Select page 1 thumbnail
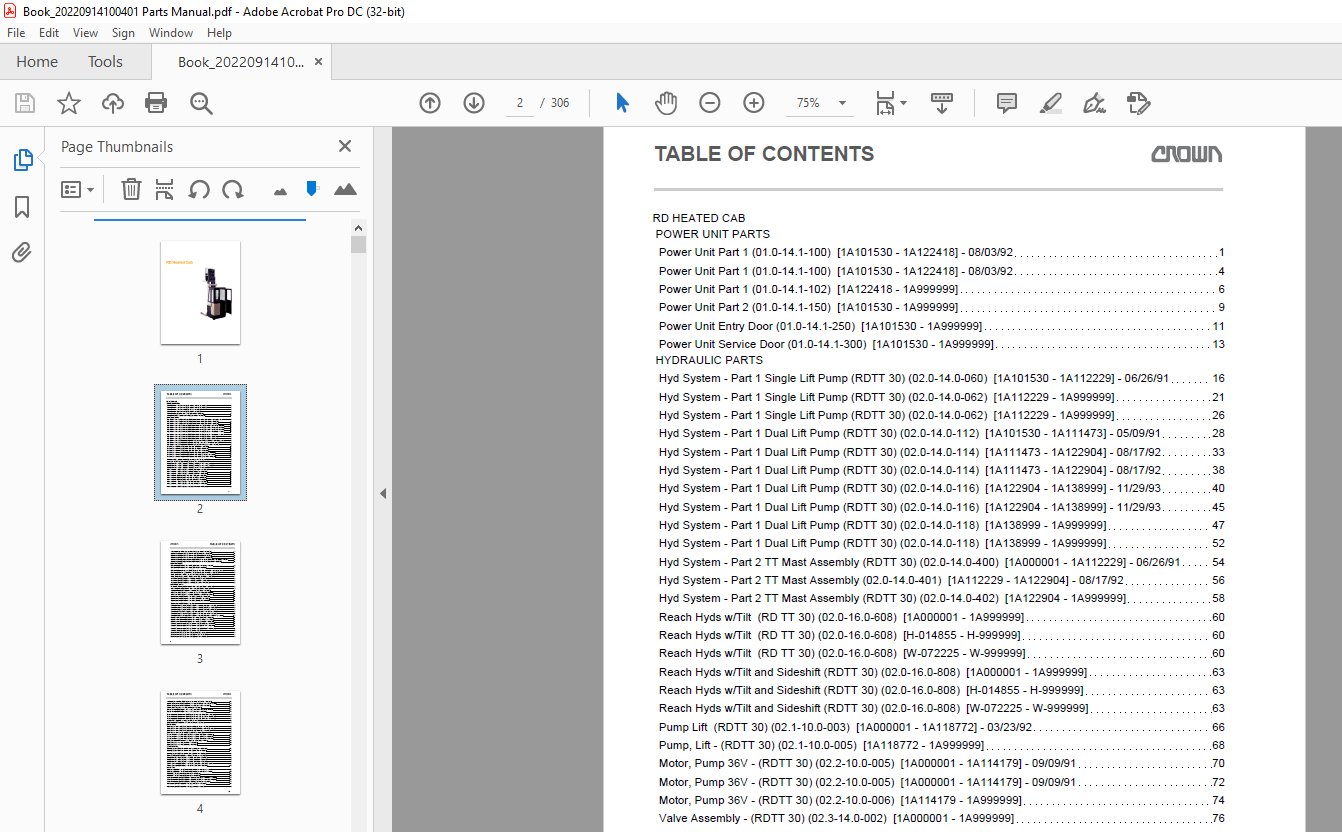Screen dimensions: 1342x832 [200, 292]
